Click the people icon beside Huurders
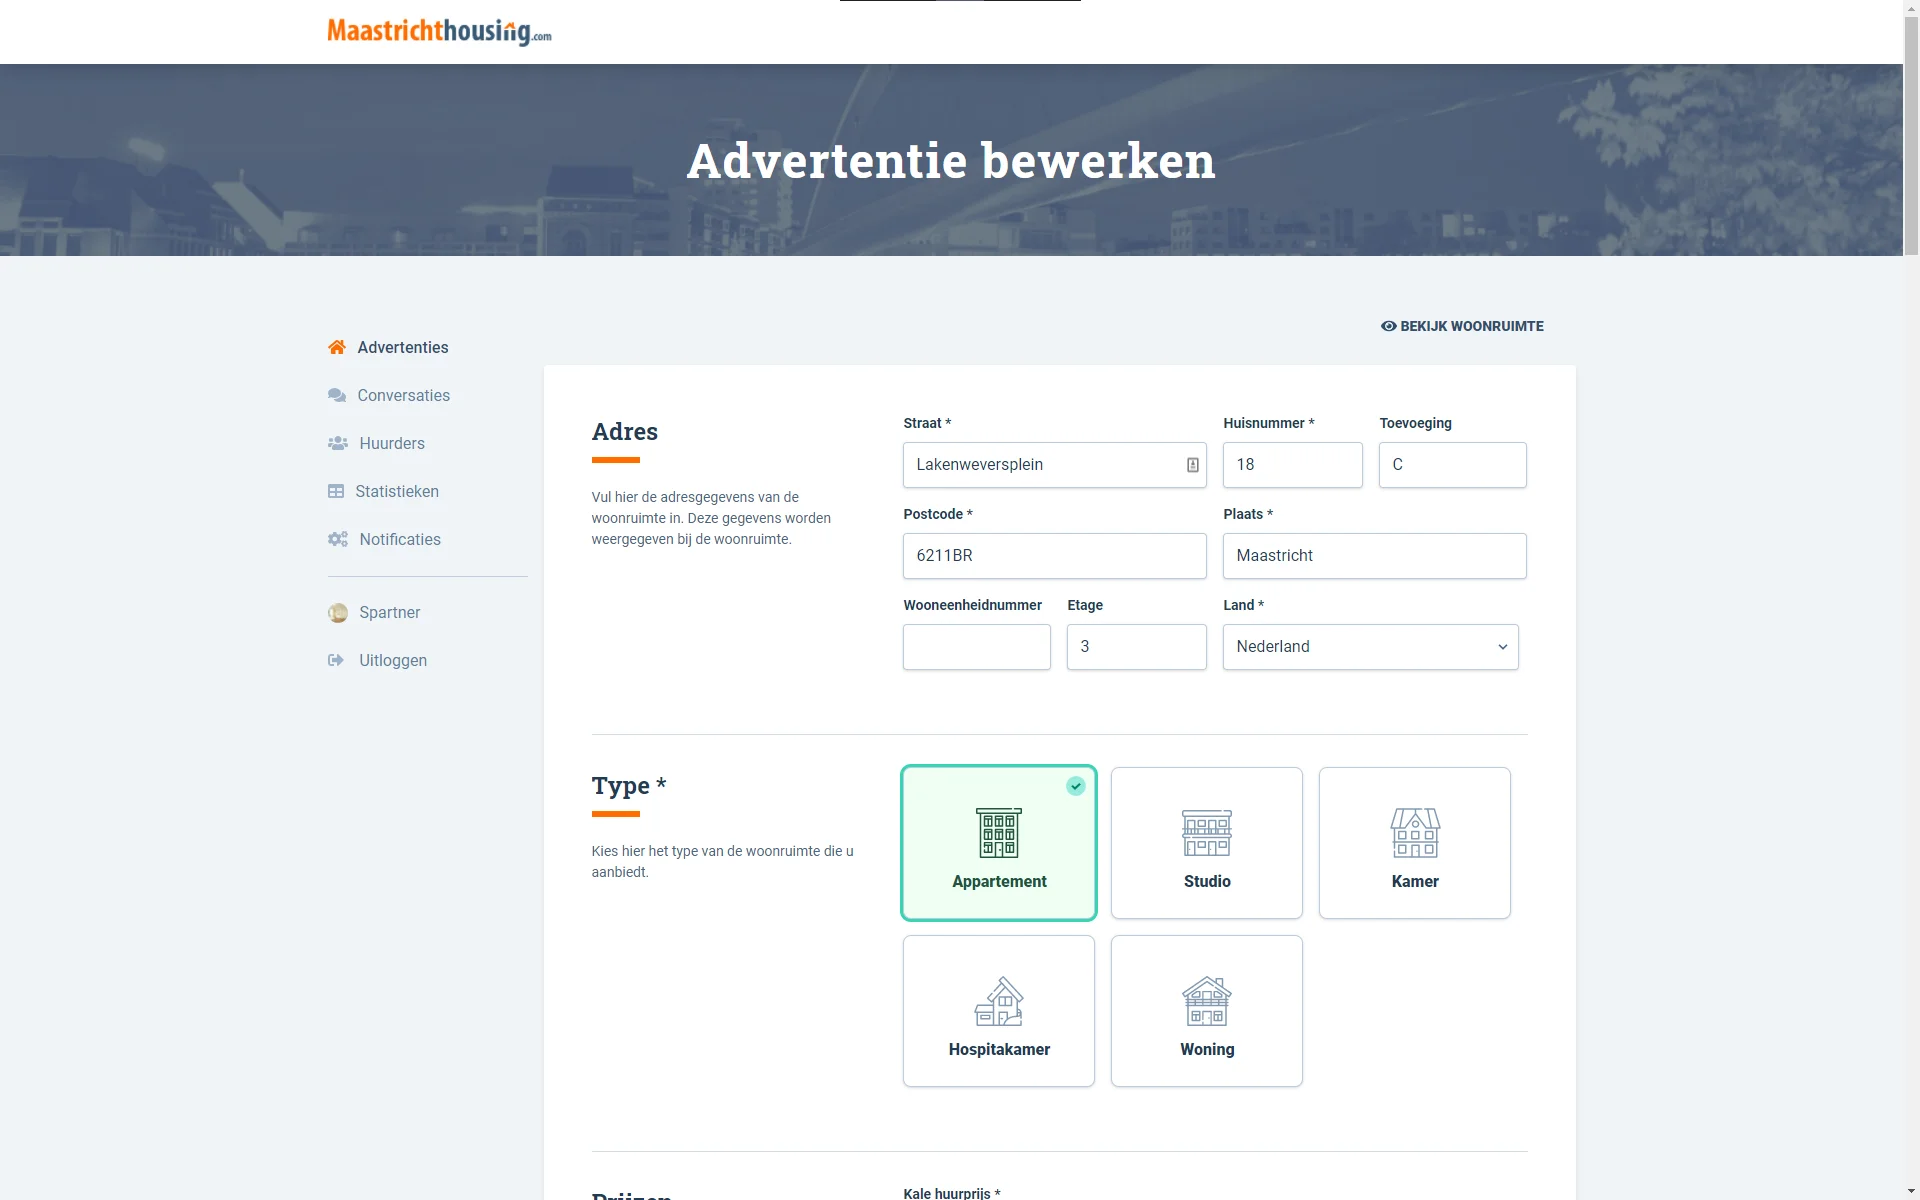Screen dimensions: 1920x1200 point(338,443)
